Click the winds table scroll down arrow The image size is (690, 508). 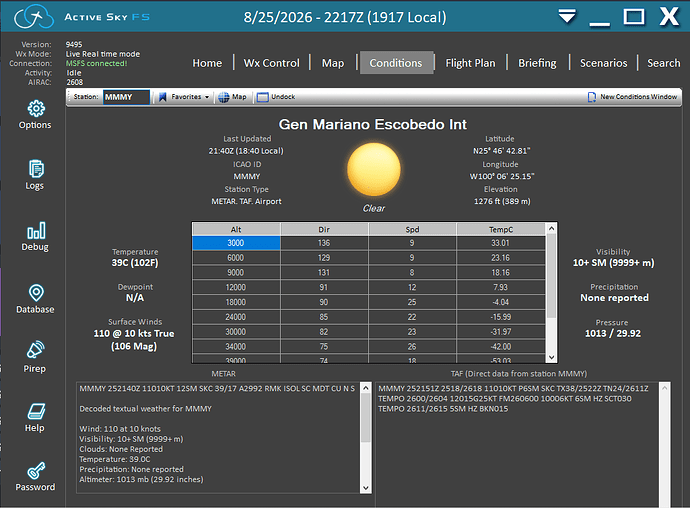(x=551, y=357)
